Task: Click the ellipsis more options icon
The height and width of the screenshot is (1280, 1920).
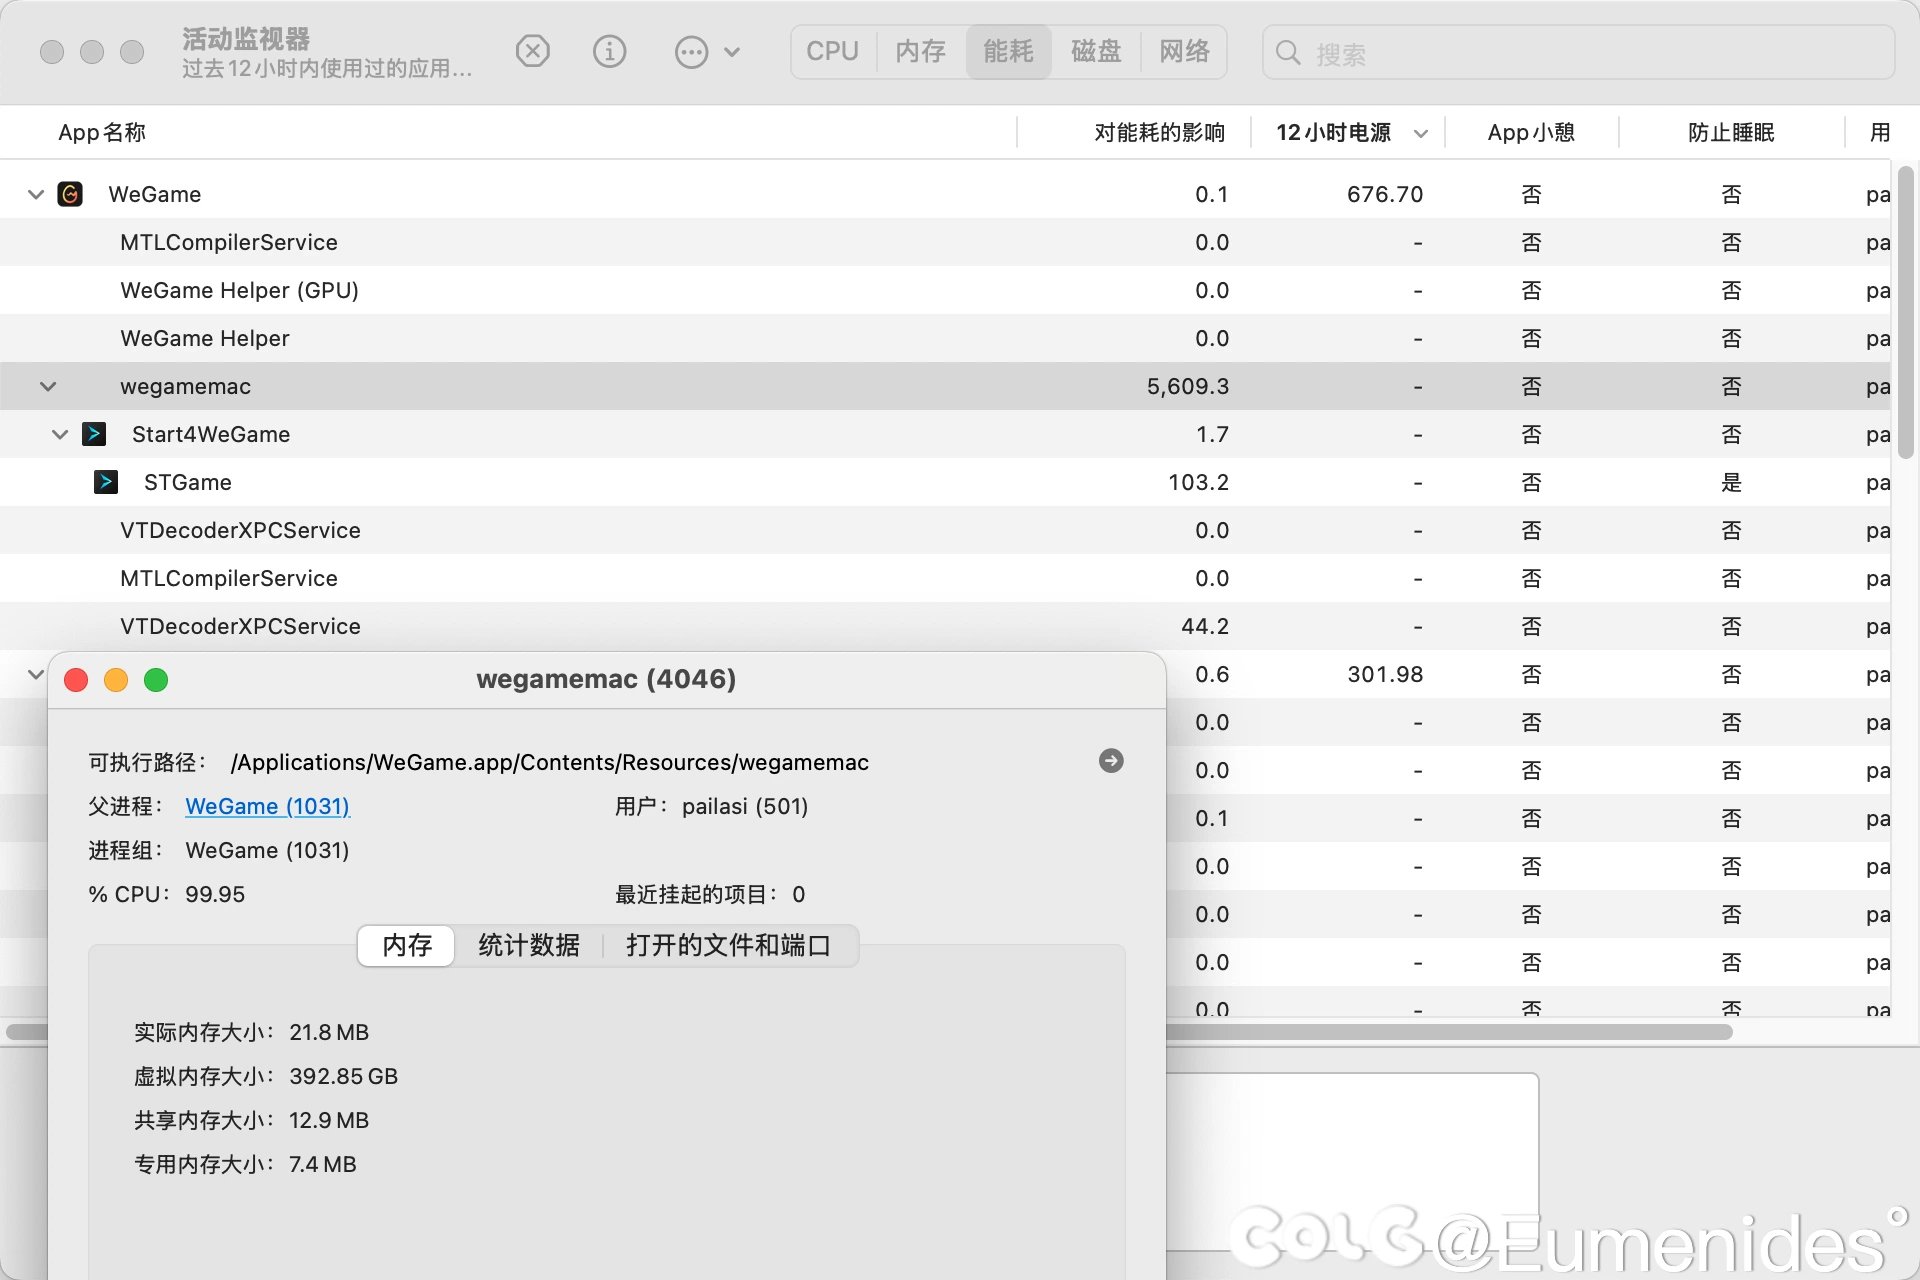Action: pos(691,52)
